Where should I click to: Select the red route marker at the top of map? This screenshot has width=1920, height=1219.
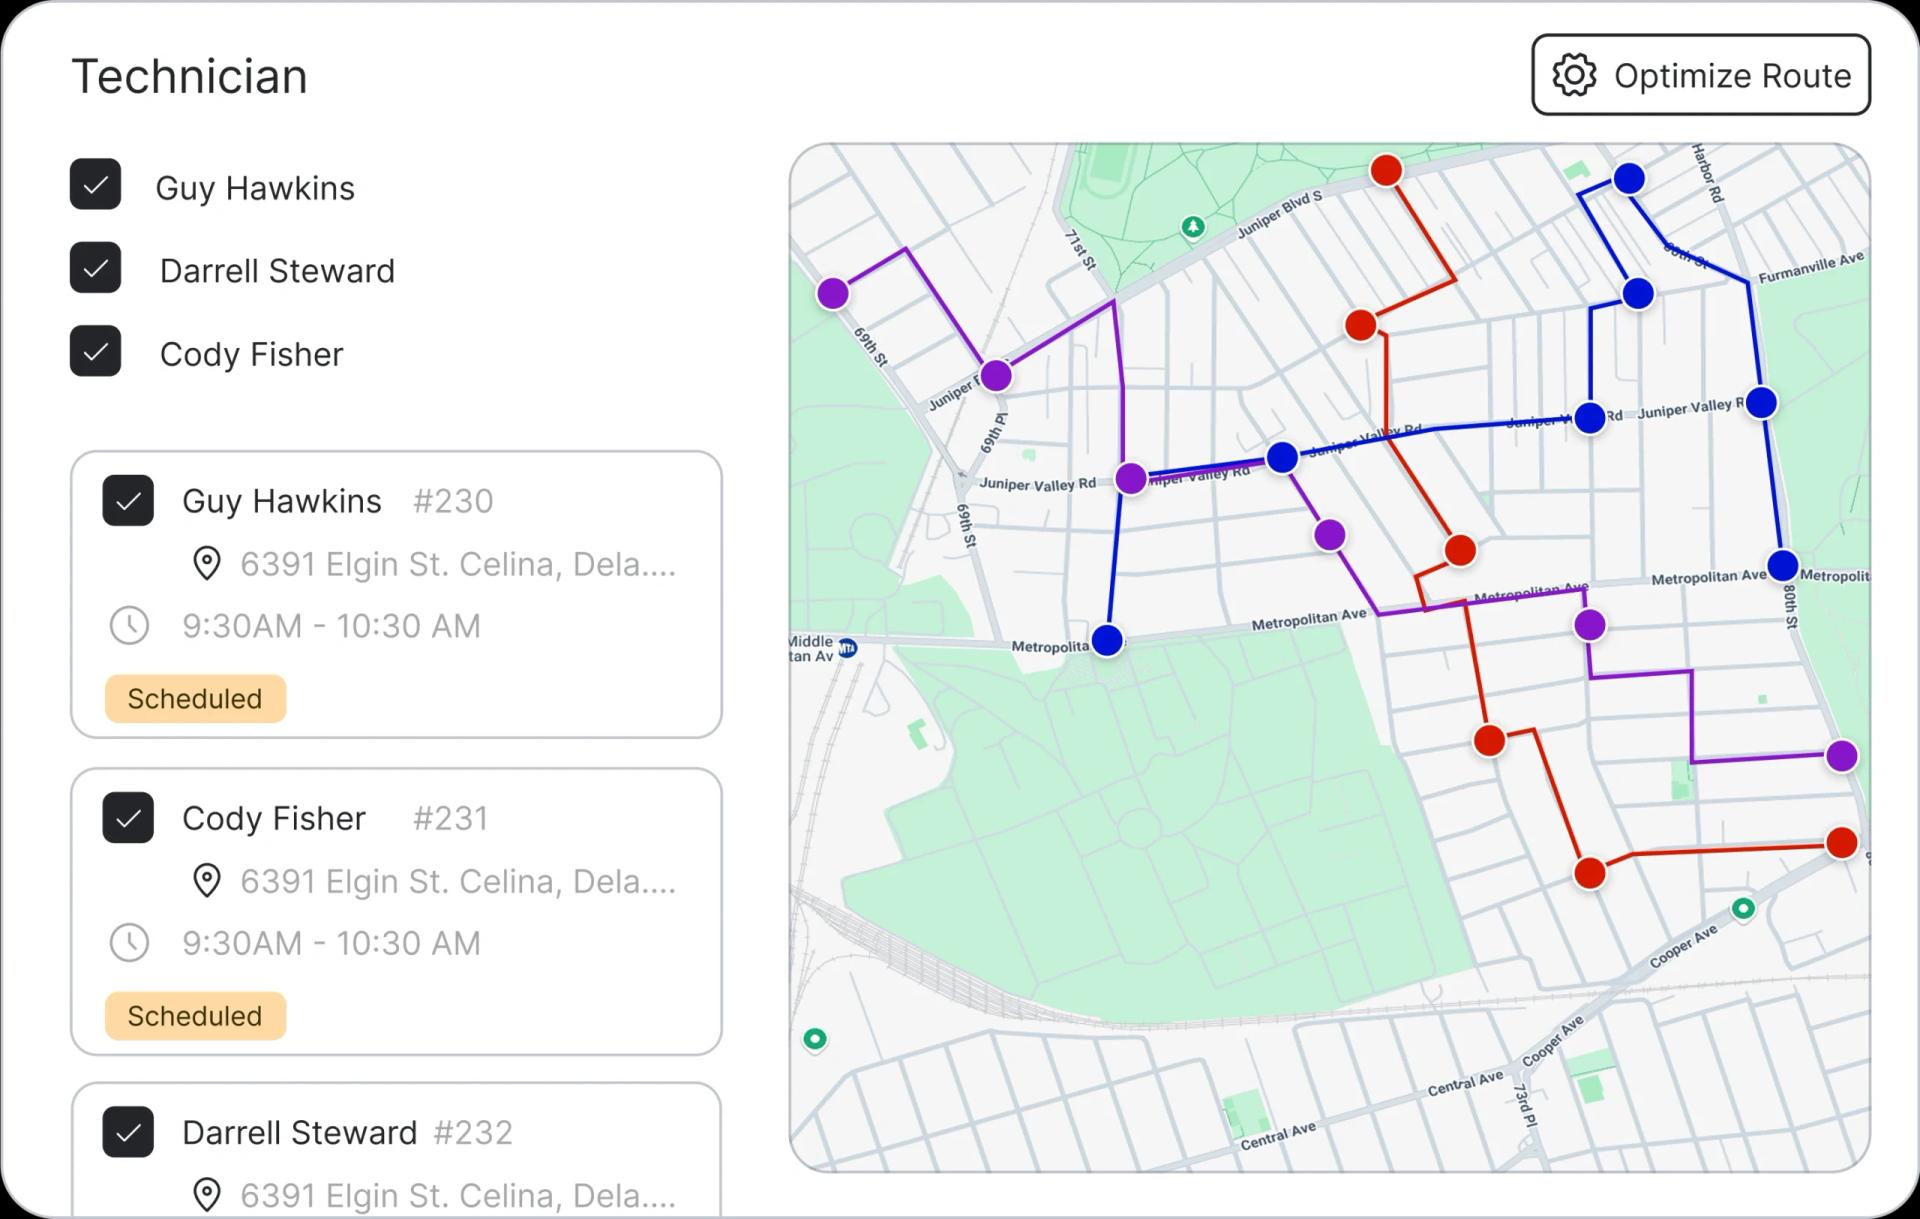click(1385, 170)
